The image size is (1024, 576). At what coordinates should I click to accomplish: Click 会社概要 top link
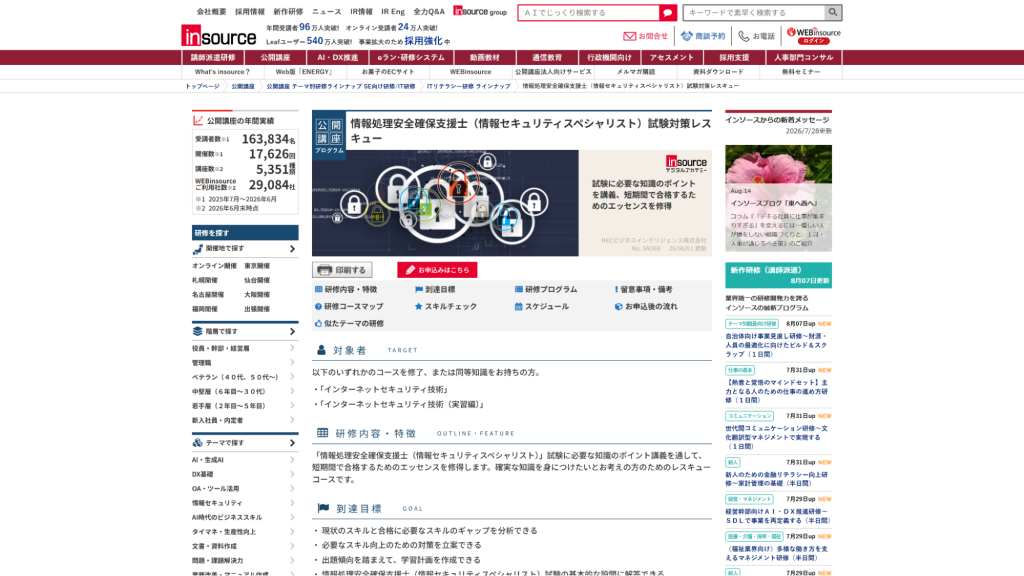click(x=212, y=12)
